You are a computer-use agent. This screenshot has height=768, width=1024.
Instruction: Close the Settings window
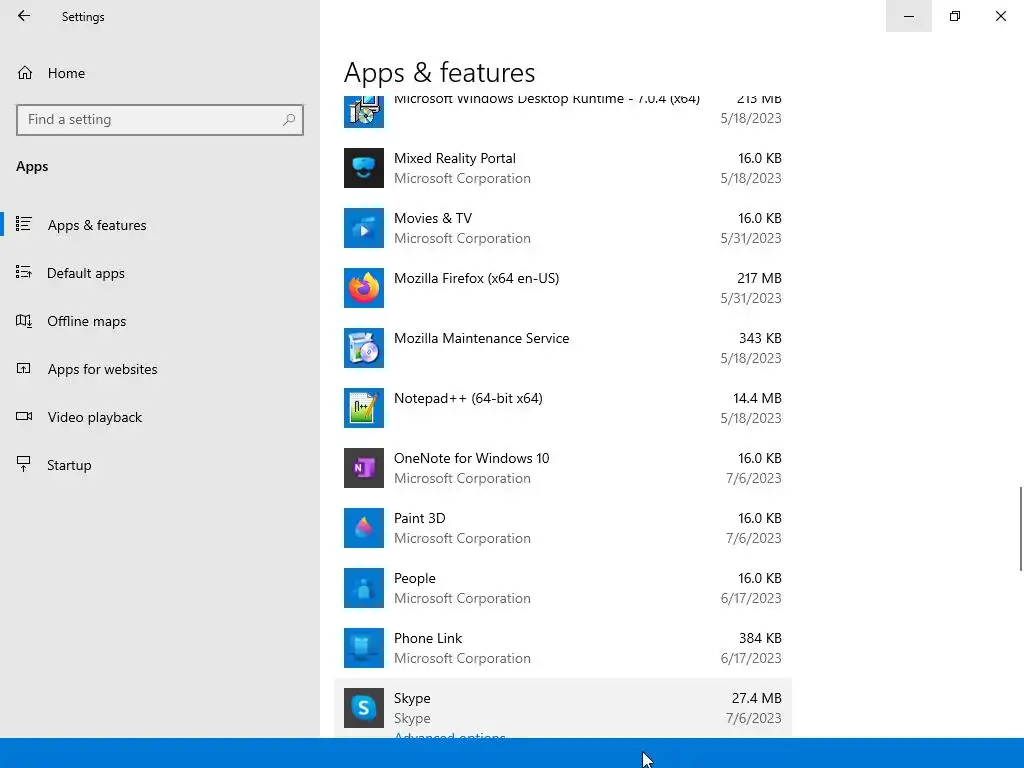point(1000,16)
